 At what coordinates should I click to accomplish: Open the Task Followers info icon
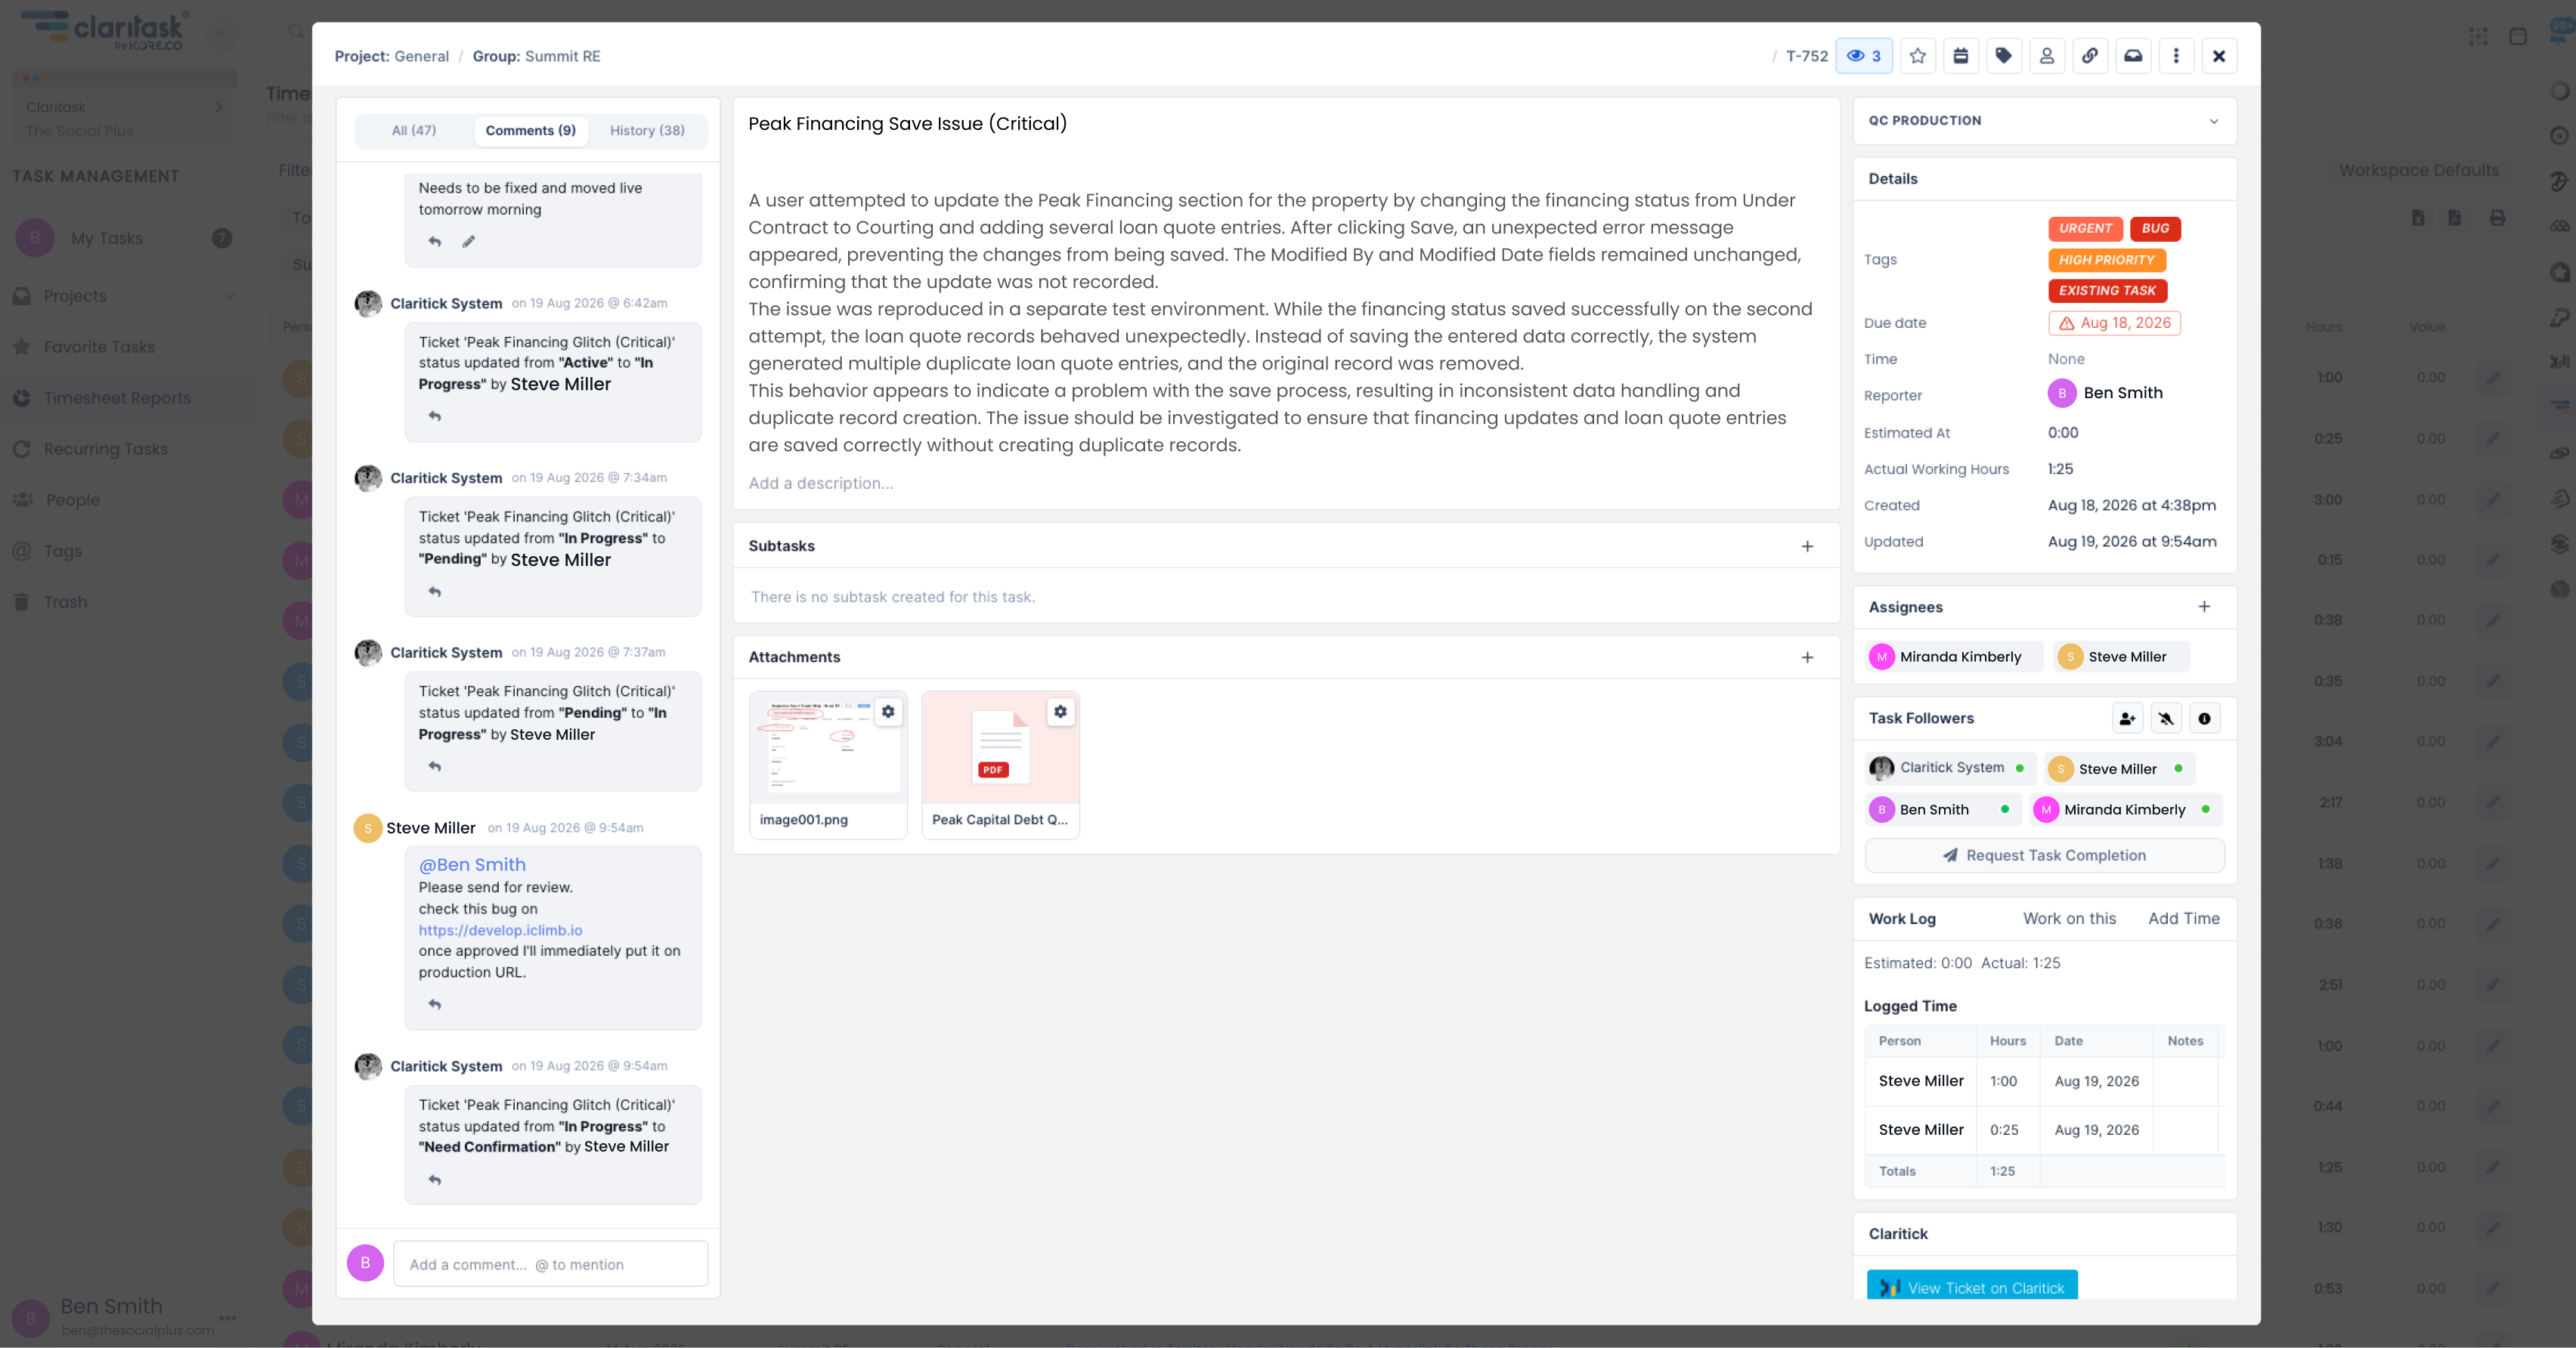(2204, 719)
